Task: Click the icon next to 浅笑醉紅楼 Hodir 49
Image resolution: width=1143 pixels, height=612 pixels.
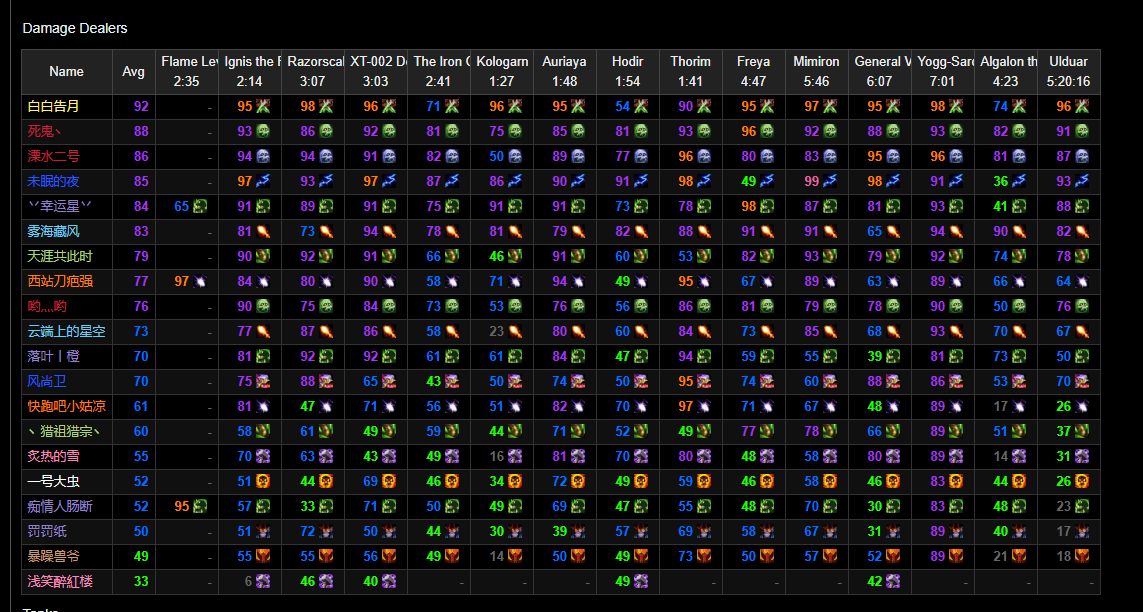Action: [641, 581]
